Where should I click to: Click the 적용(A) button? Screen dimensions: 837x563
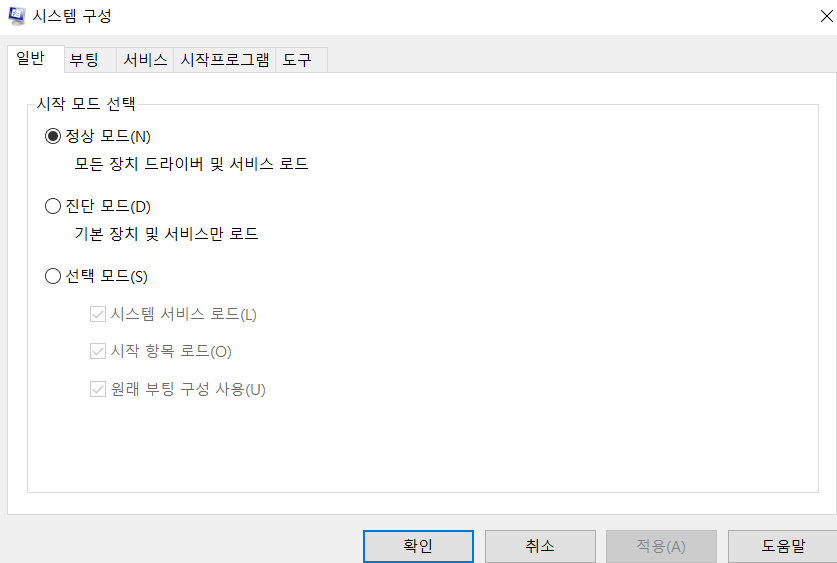(661, 546)
